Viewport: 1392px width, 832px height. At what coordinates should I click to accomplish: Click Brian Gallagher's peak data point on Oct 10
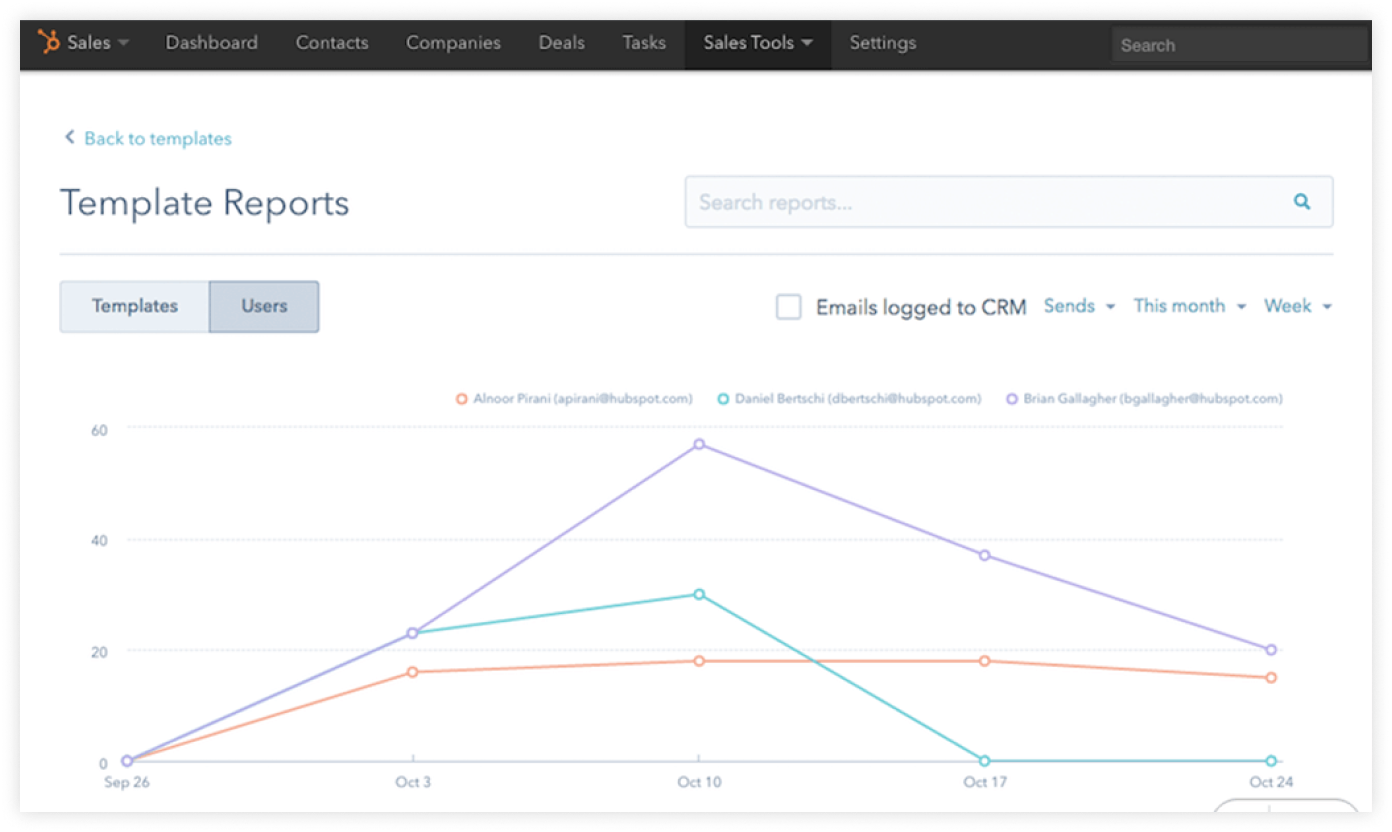click(699, 444)
